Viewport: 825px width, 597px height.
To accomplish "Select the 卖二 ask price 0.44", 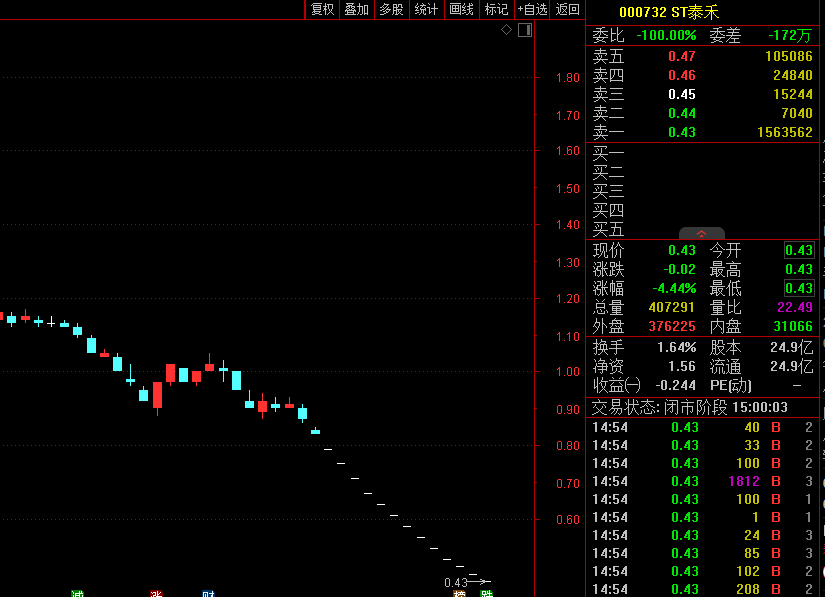I will pos(681,113).
